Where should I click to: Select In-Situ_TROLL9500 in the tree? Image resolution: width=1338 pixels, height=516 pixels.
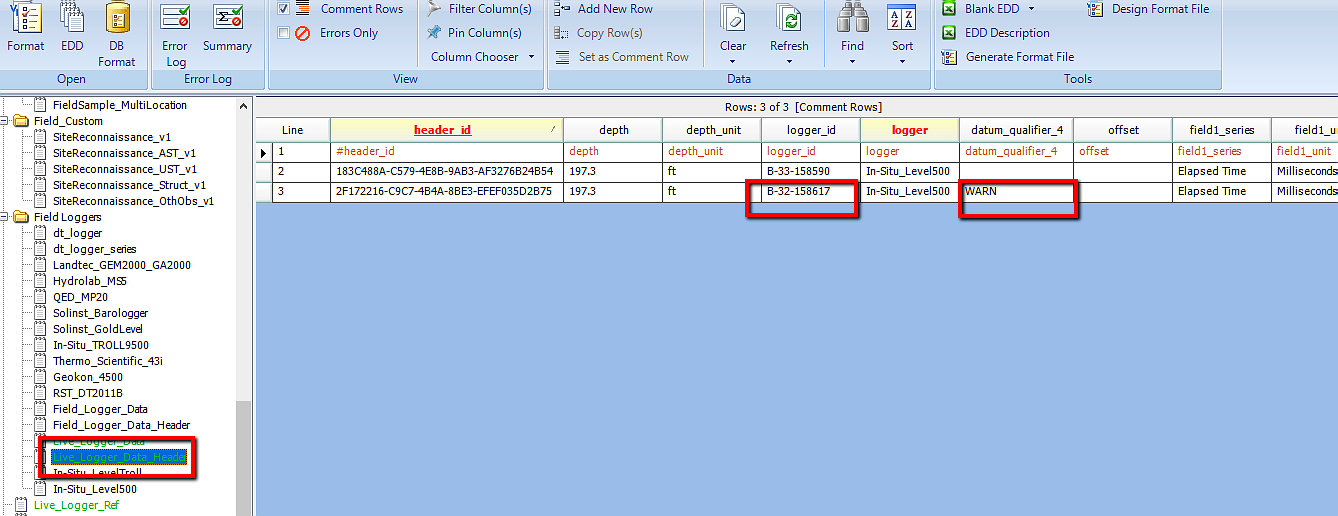click(100, 345)
